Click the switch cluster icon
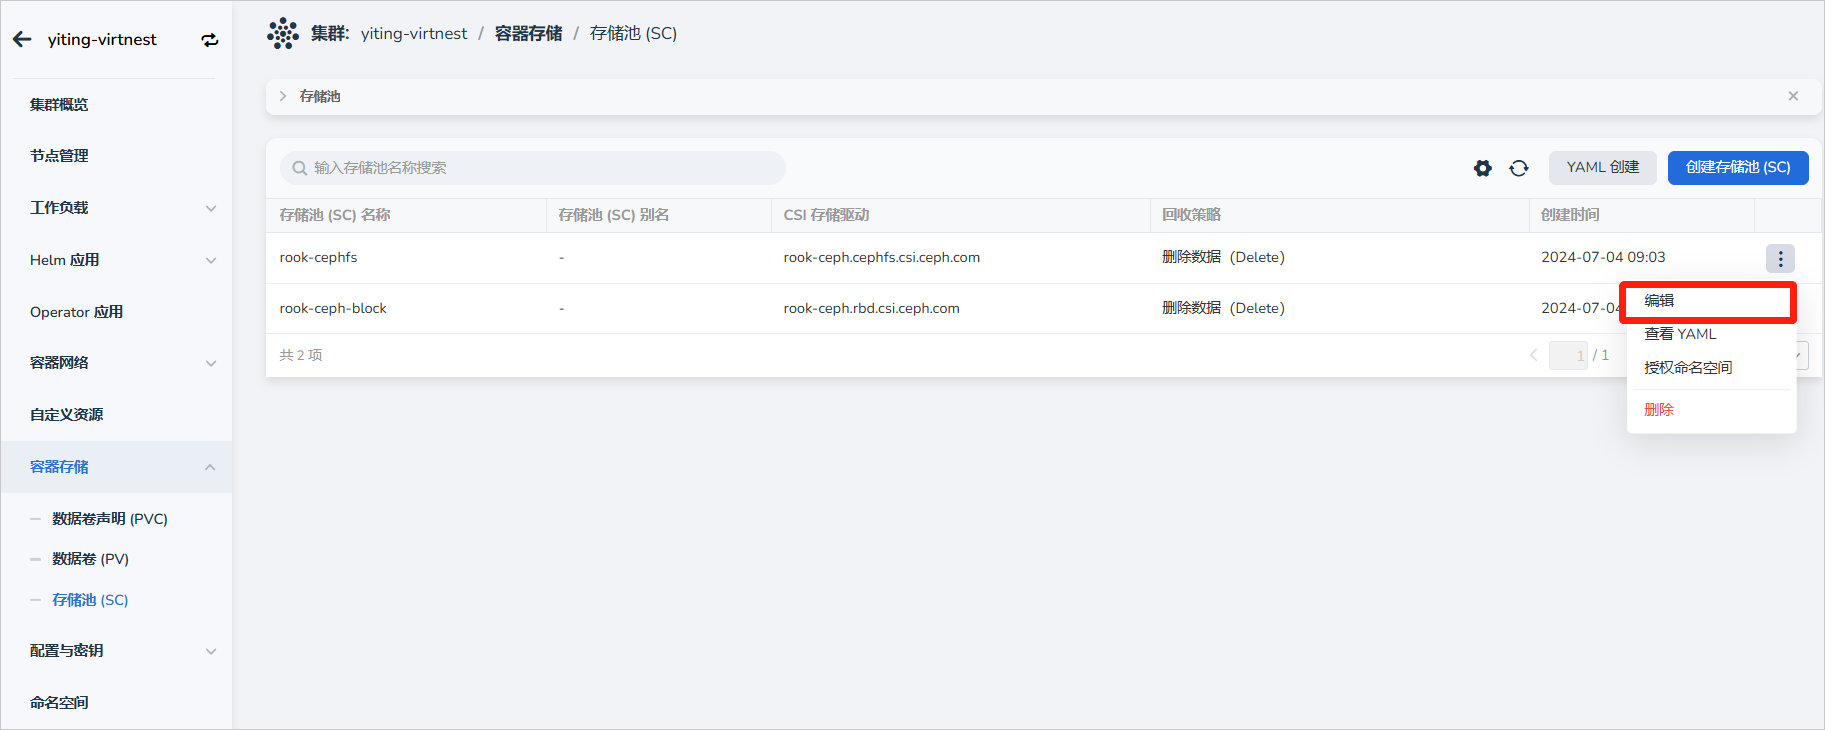Viewport: 1825px width, 730px height. pos(210,40)
